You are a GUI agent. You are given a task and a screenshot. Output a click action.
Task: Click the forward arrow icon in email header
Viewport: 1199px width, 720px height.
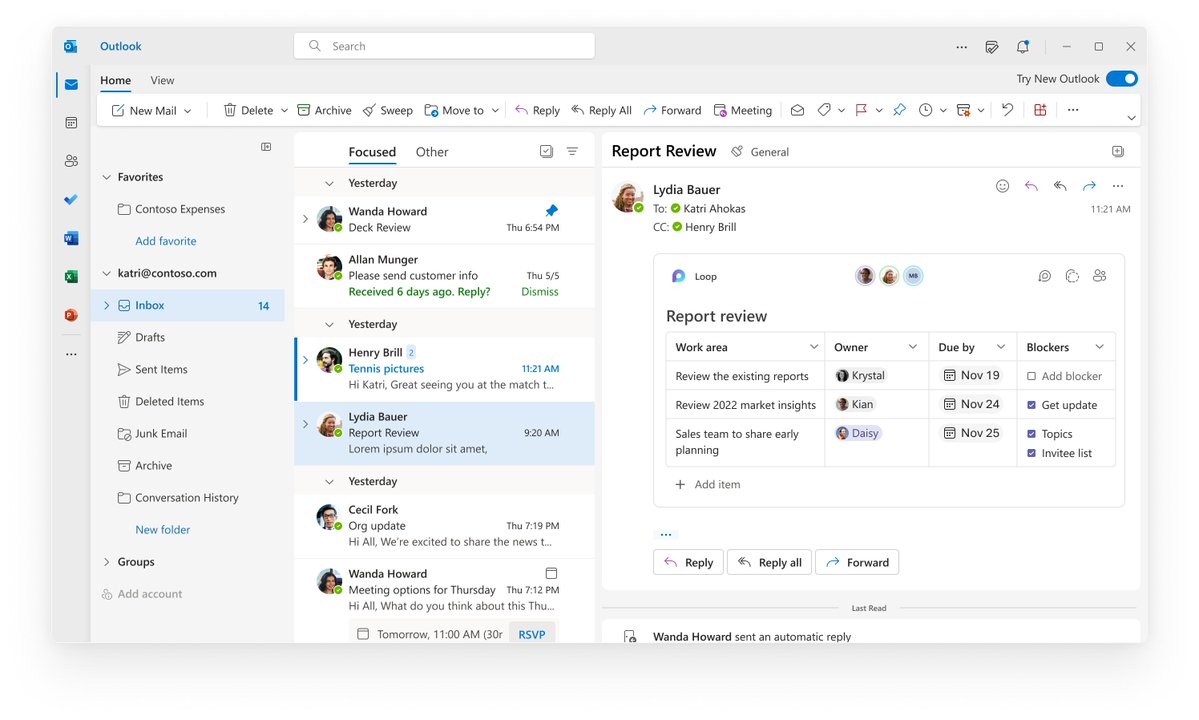(x=1089, y=186)
